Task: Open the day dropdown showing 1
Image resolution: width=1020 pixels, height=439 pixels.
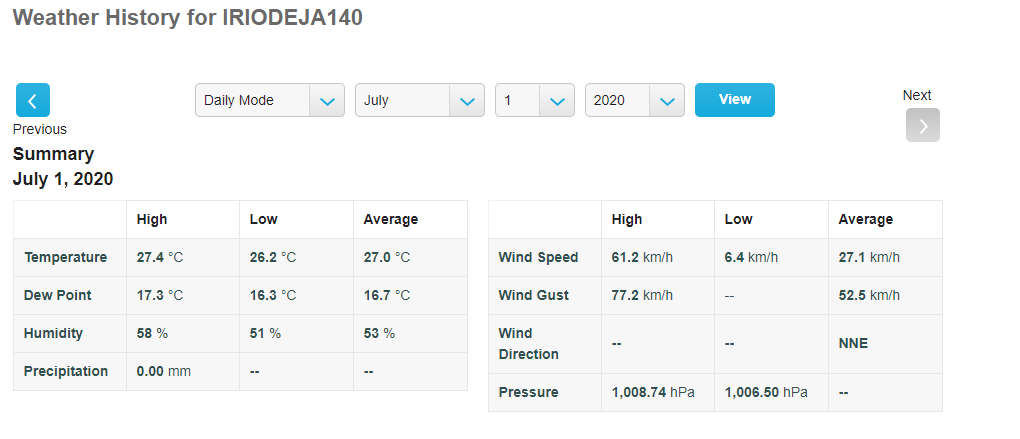Action: tap(535, 100)
